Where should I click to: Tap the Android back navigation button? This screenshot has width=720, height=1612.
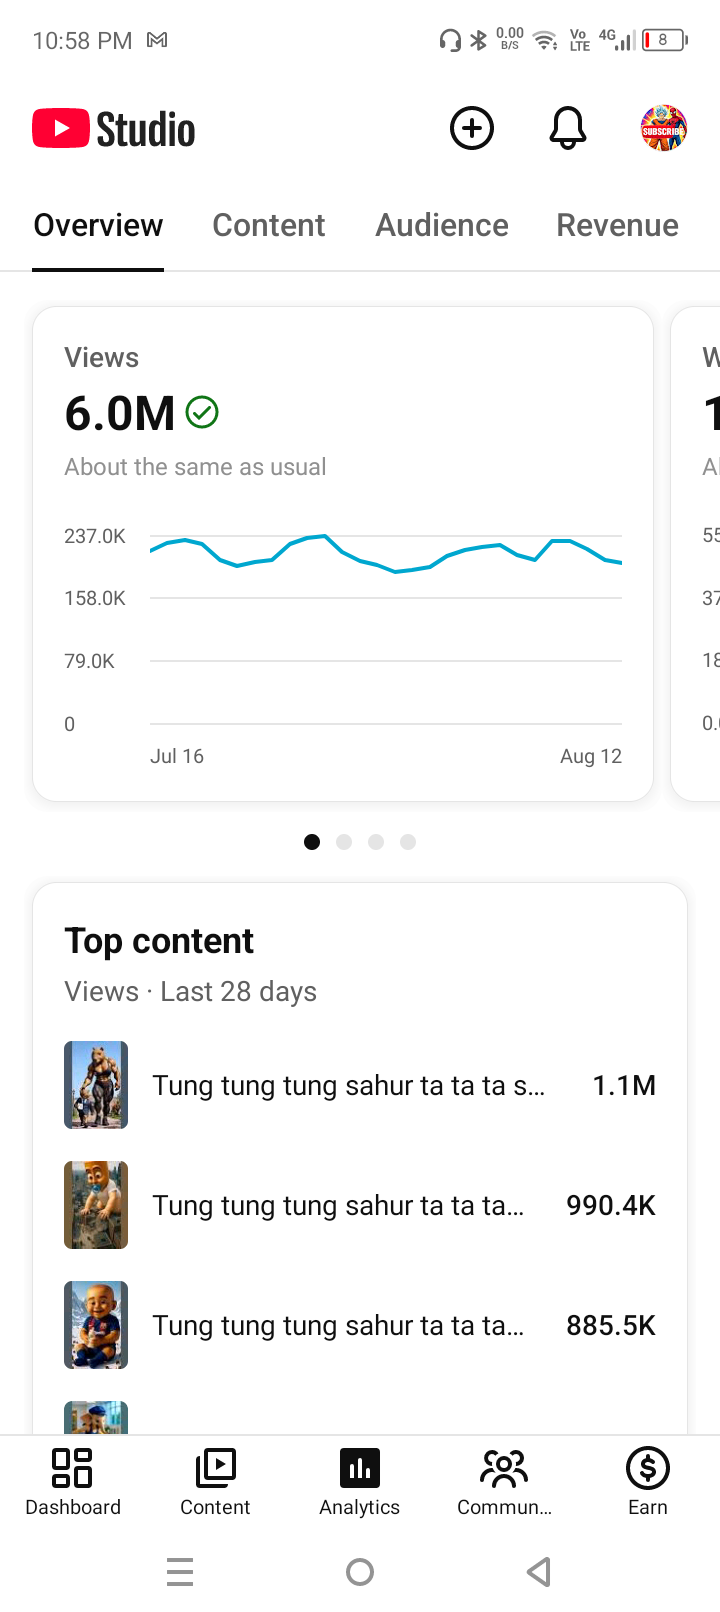click(x=539, y=1572)
